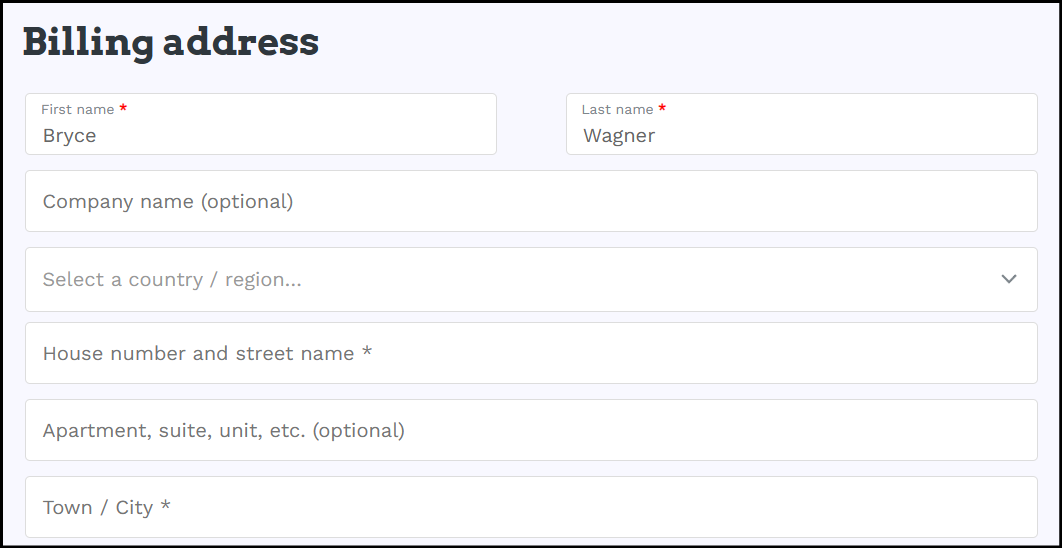This screenshot has width=1062, height=548.
Task: Click the Select a country / region placeholder text
Action: pos(172,279)
